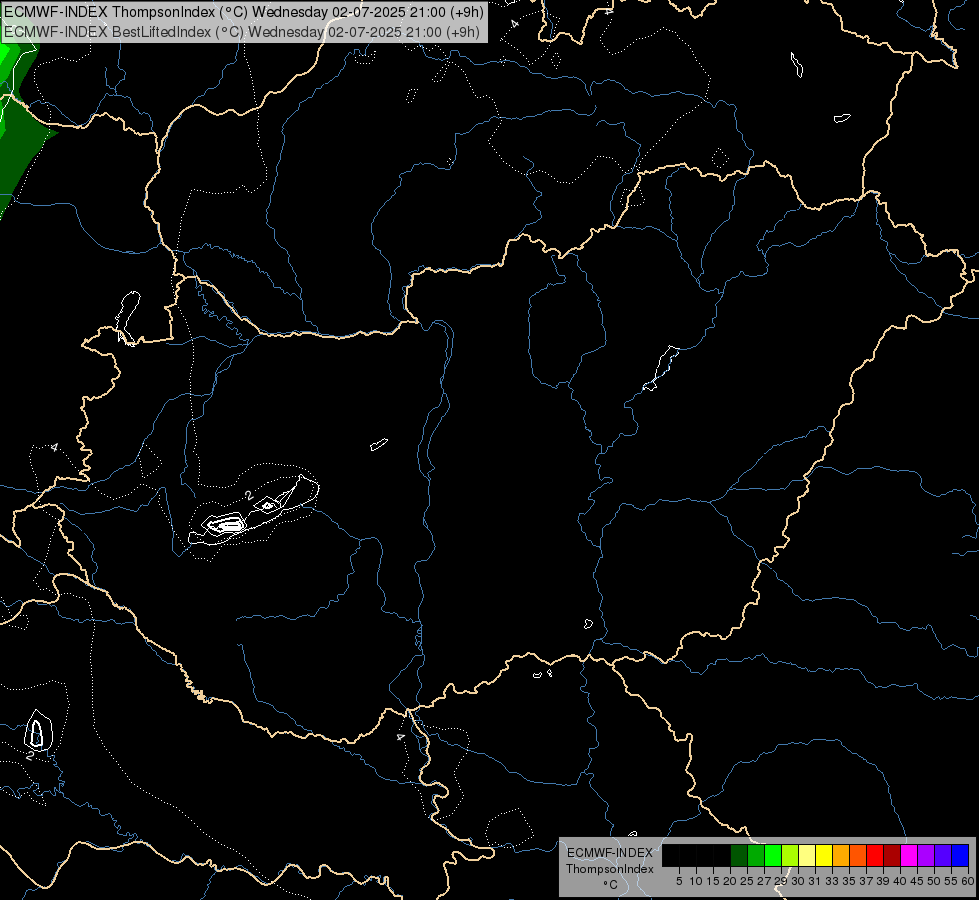Click the dark green 20–25 legend swatch
979x900 pixels.
[739, 855]
